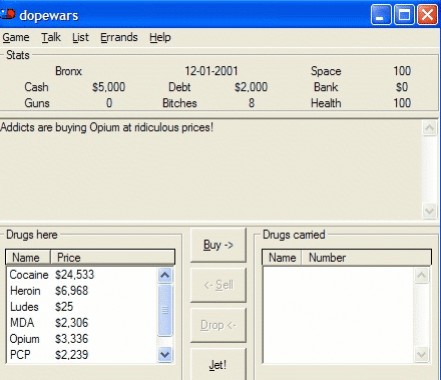Viewport: 441px width, 380px height.
Task: Minimize the dopewars window
Action: click(380, 15)
